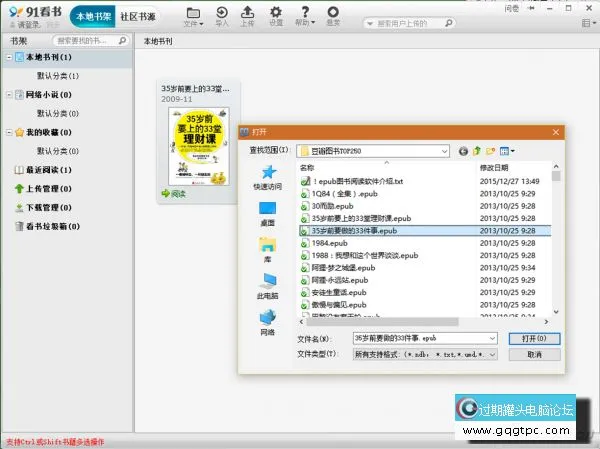Select 快速访问 (Quick access) star icon
This screenshot has width=600, height=449.
pyautogui.click(x=267, y=176)
